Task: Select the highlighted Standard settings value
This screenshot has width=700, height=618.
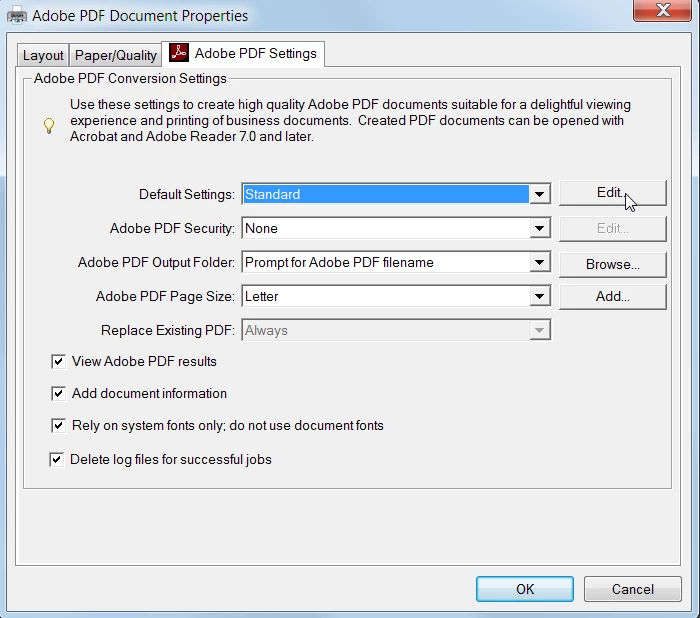Action: 386,194
